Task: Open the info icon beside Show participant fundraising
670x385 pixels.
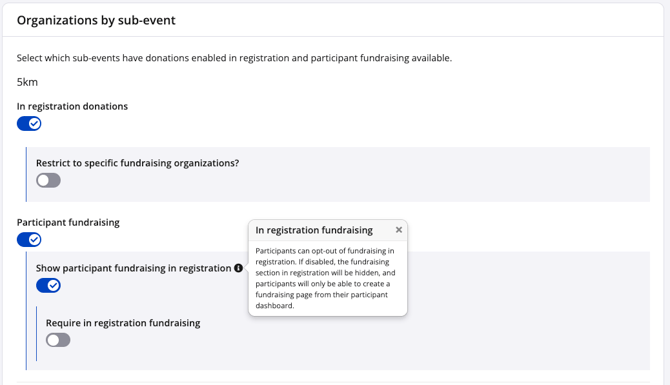Action: 238,268
